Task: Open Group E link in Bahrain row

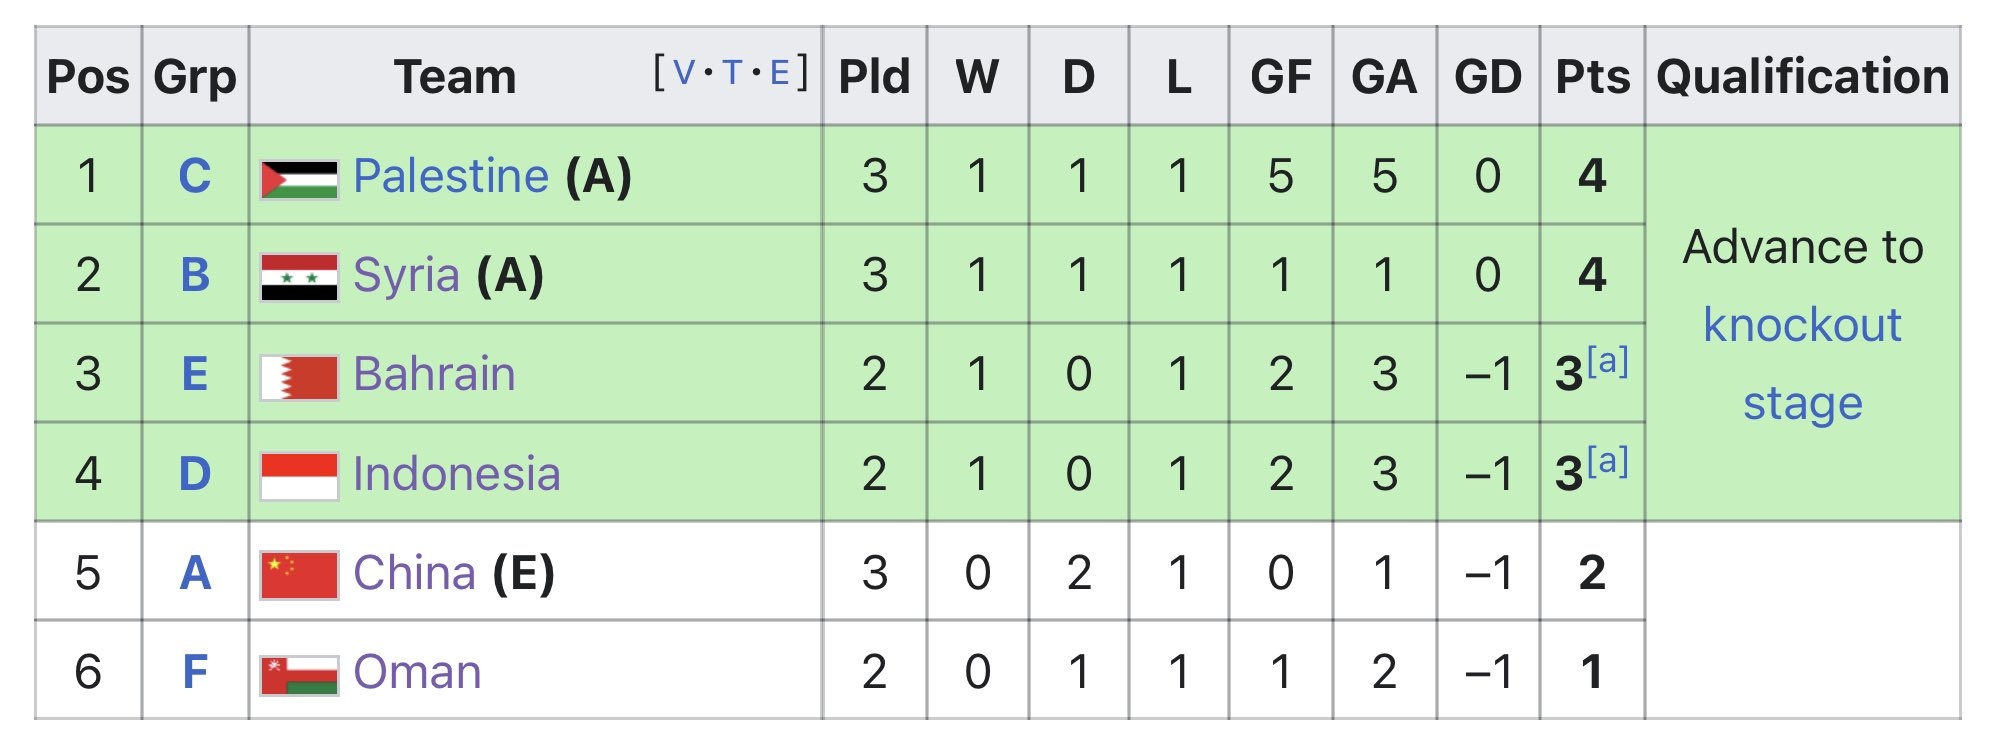Action: (195, 374)
